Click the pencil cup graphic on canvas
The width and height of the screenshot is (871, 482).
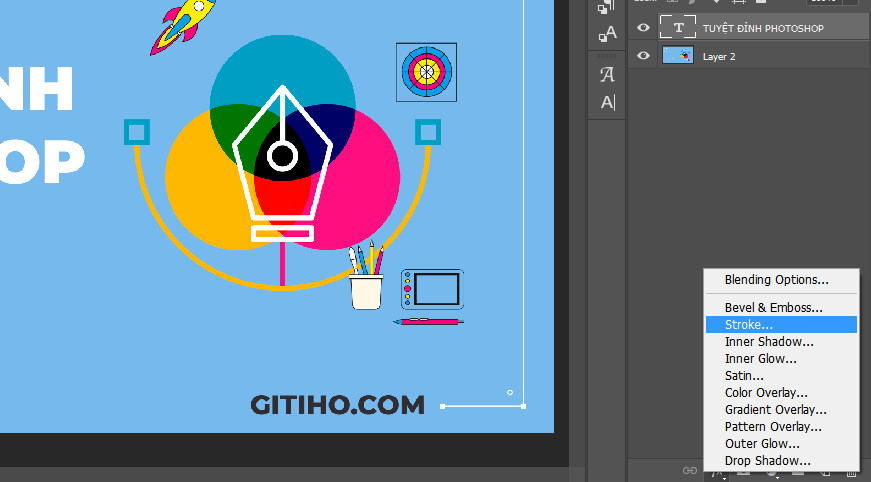click(x=367, y=276)
